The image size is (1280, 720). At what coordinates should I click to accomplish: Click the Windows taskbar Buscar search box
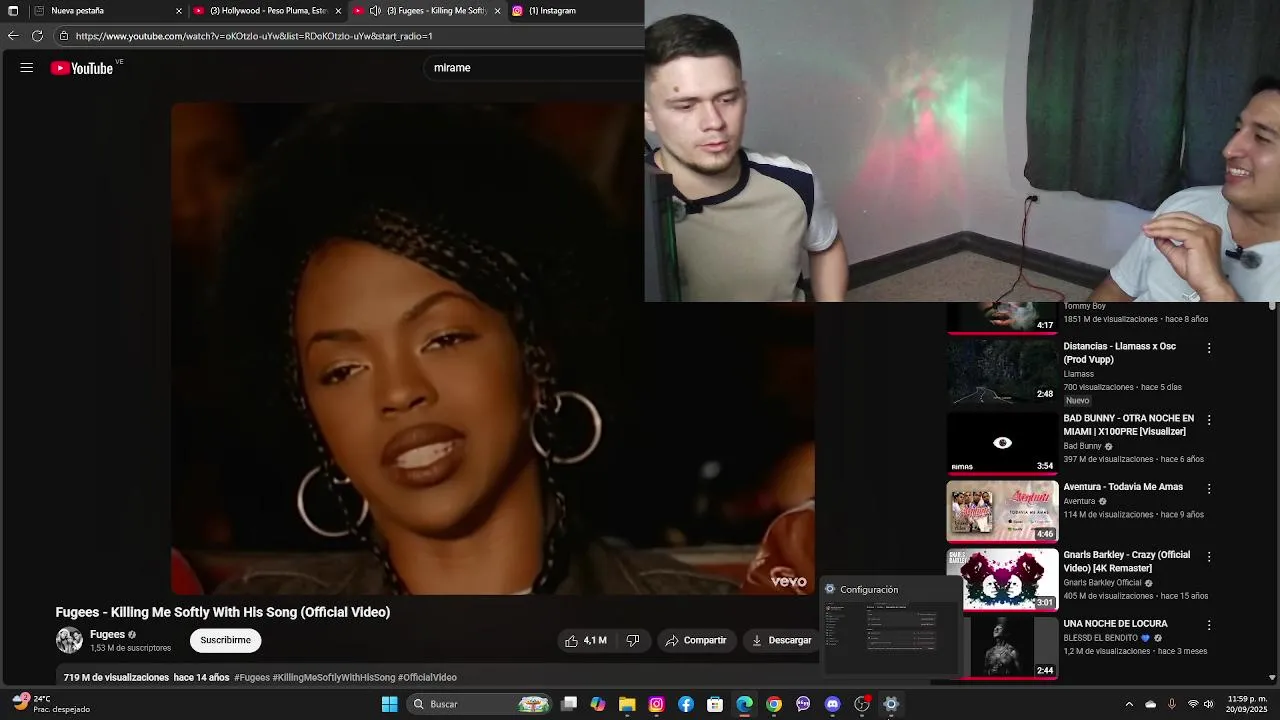point(480,704)
